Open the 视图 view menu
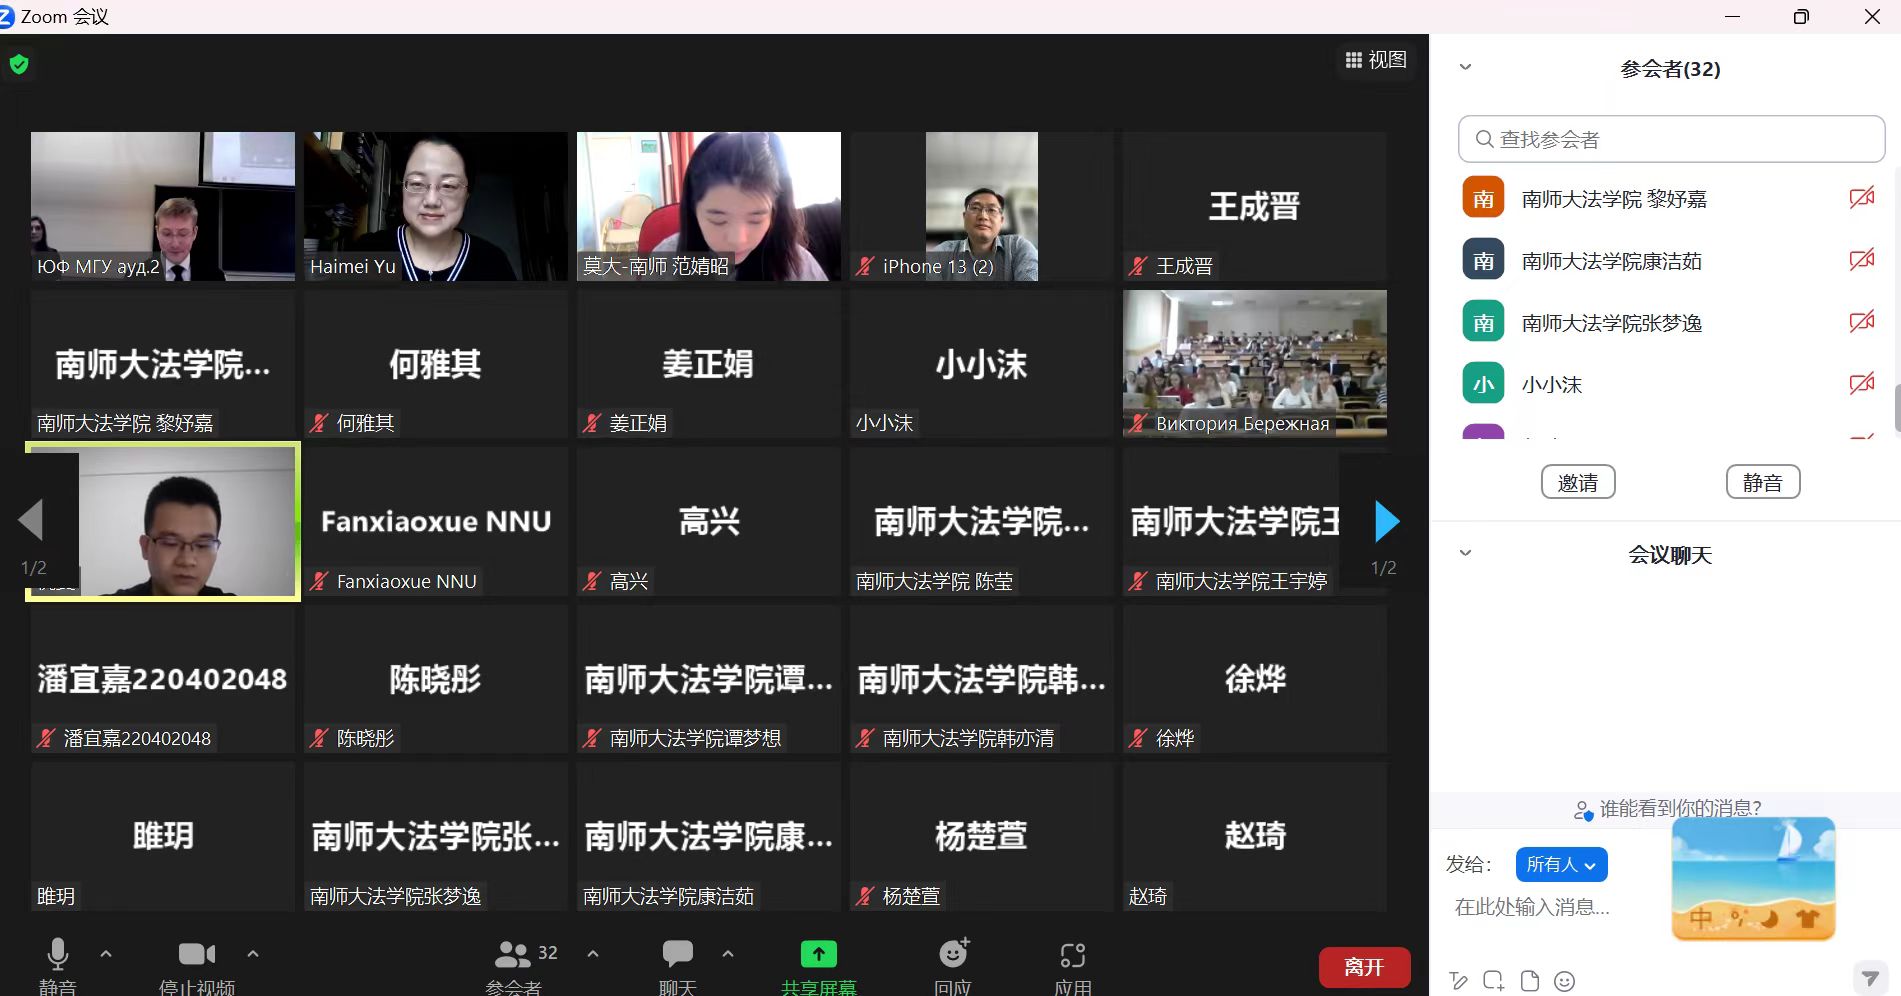Image resolution: width=1901 pixels, height=996 pixels. click(x=1376, y=60)
